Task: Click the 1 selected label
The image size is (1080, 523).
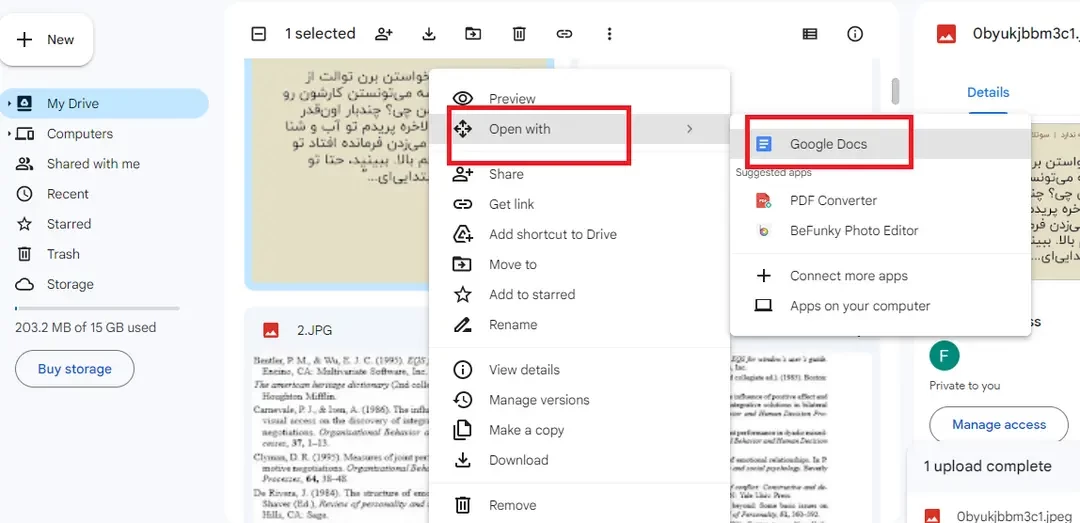Action: [320, 34]
